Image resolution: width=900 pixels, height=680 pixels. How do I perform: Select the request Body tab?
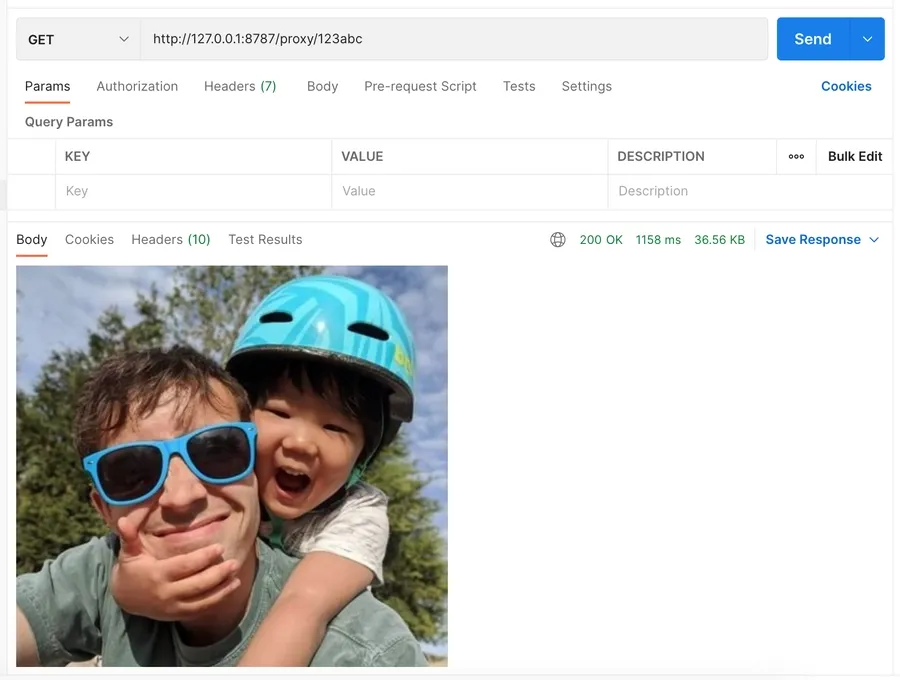pyautogui.click(x=322, y=86)
